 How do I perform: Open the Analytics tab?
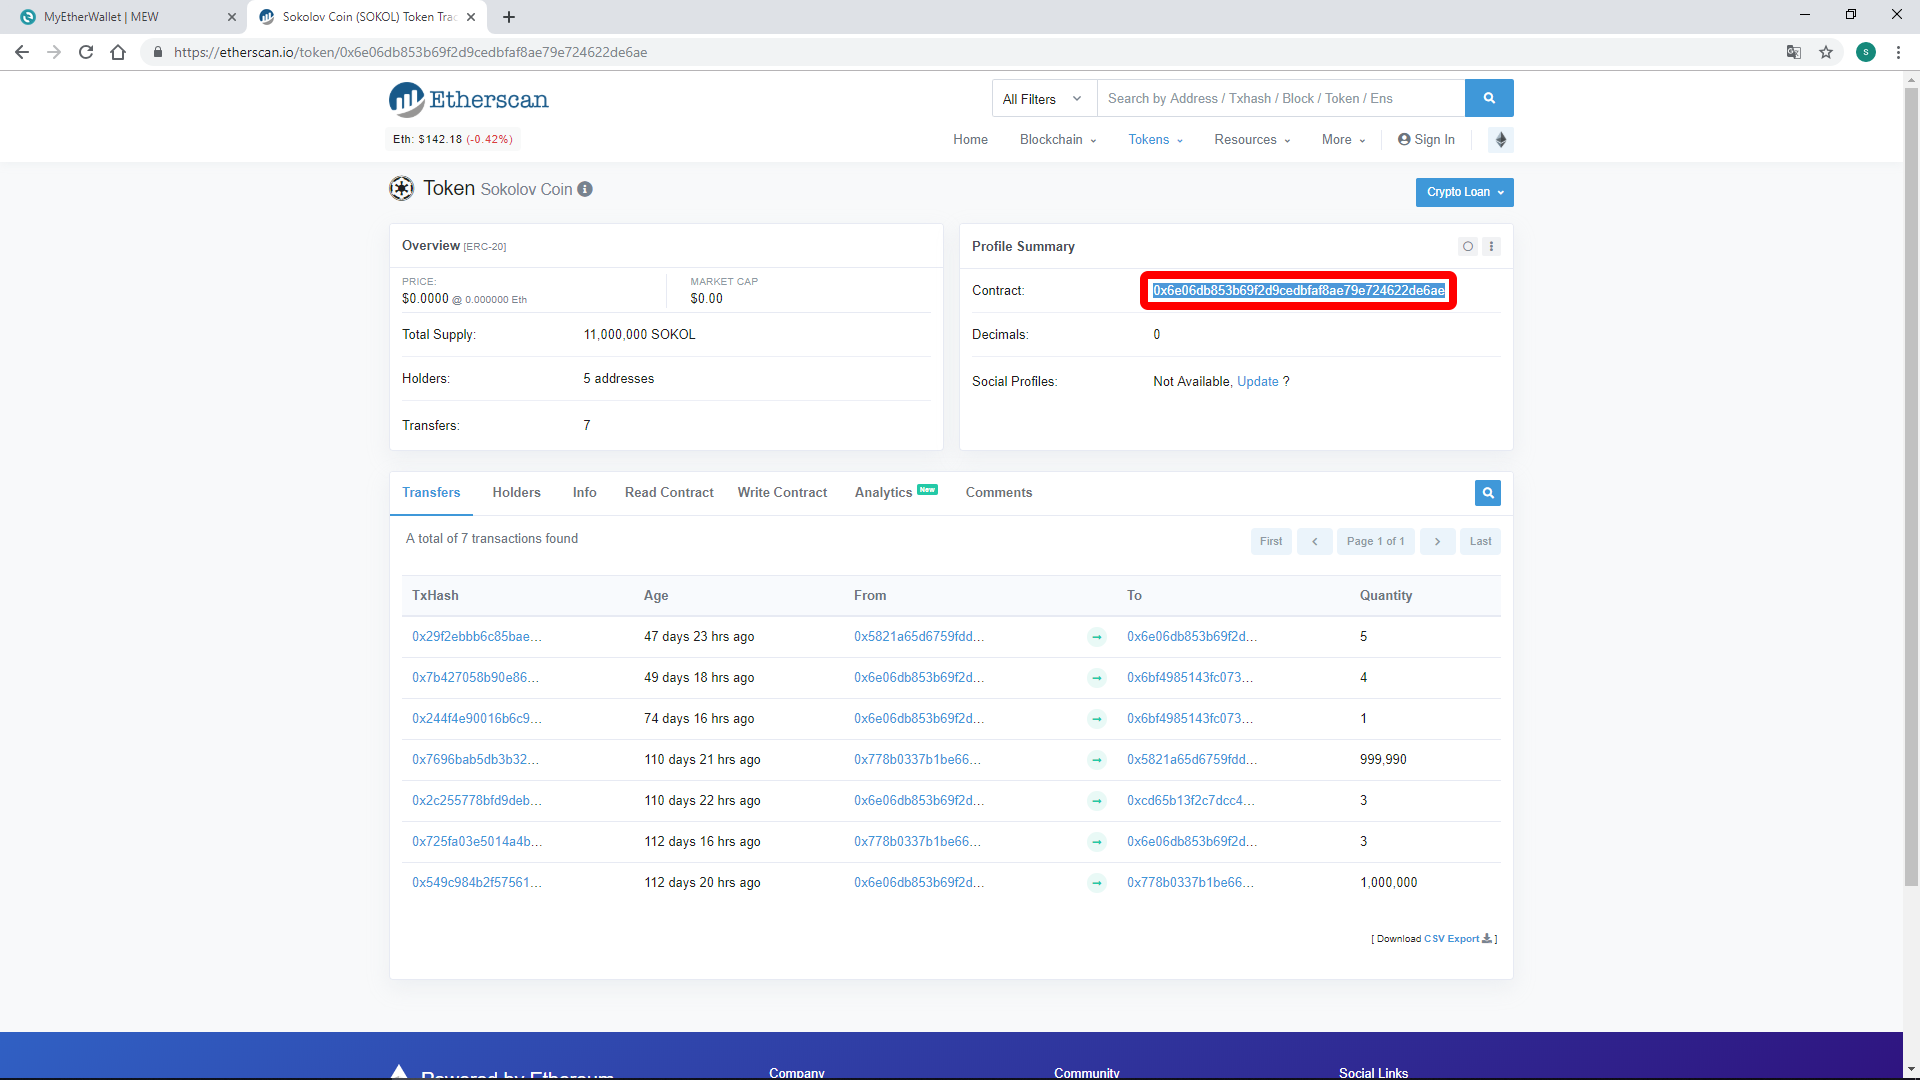point(896,492)
